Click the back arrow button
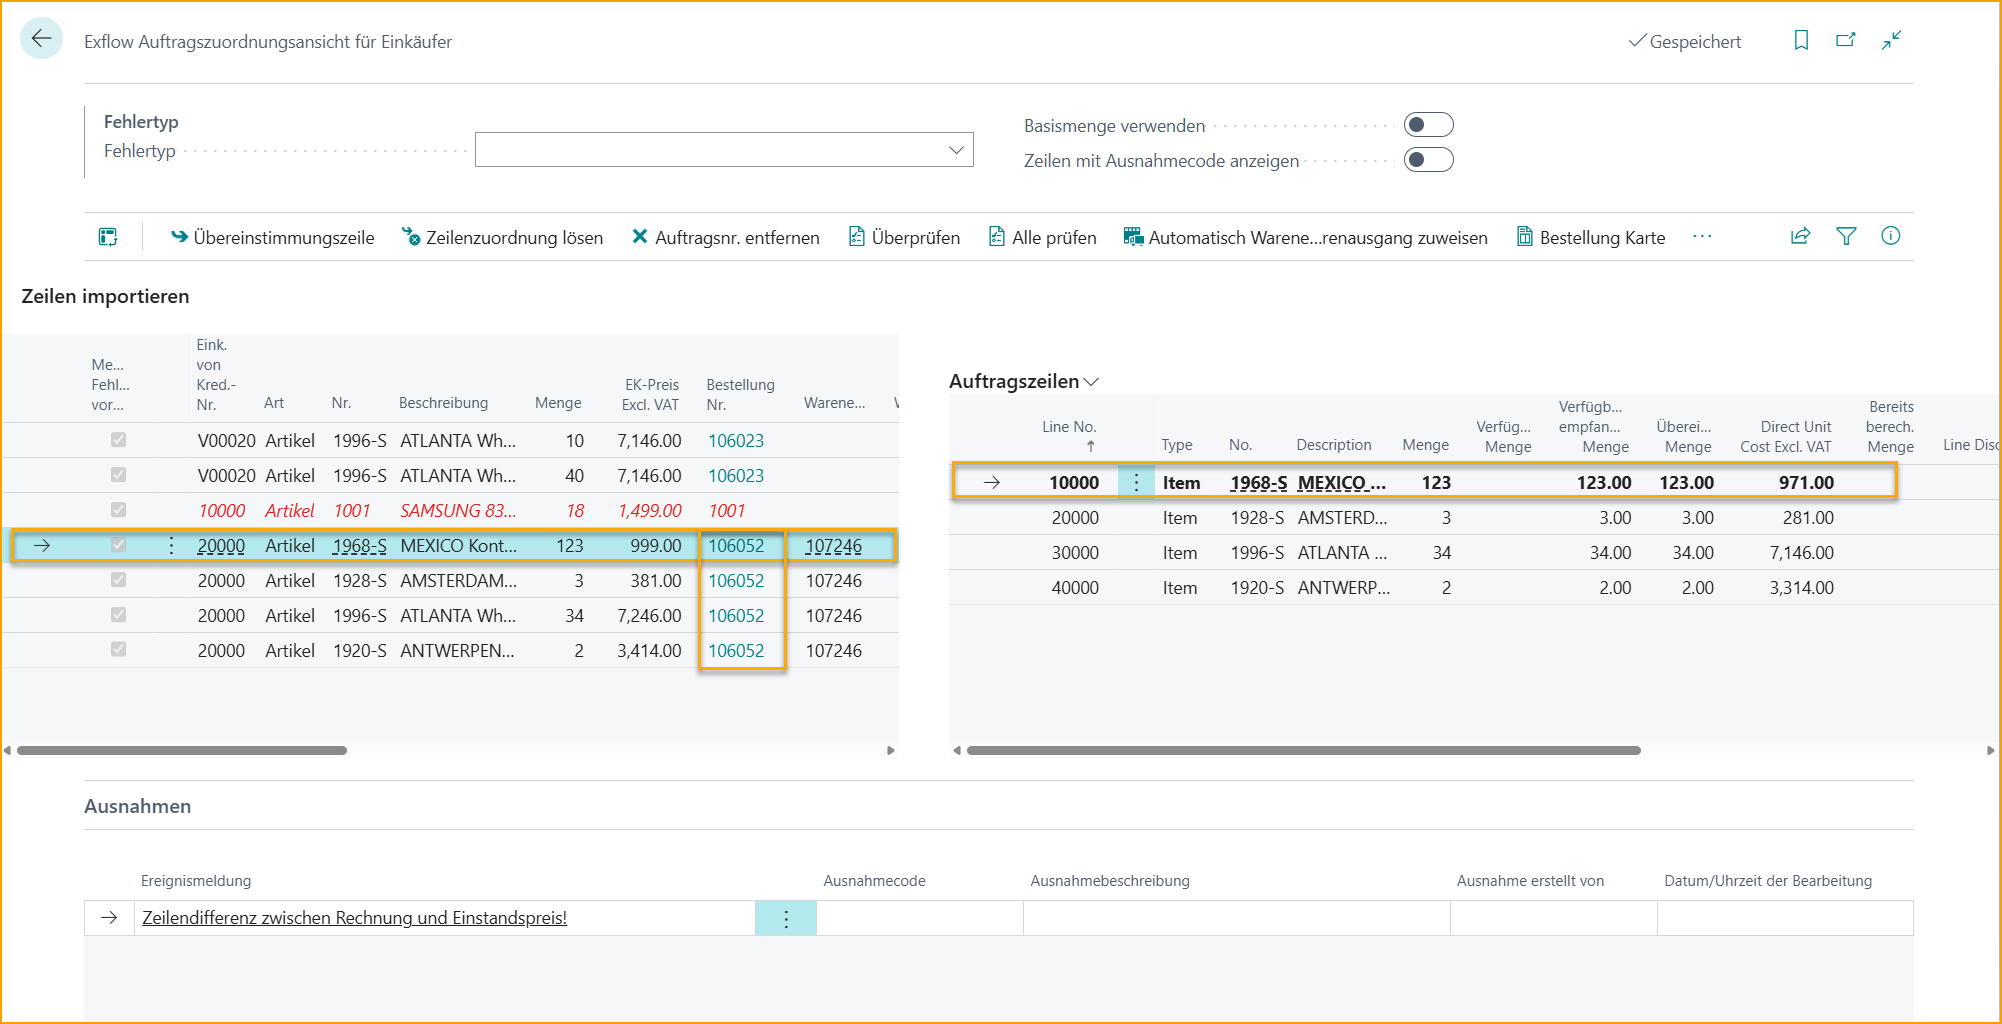This screenshot has width=2002, height=1024. tap(41, 39)
